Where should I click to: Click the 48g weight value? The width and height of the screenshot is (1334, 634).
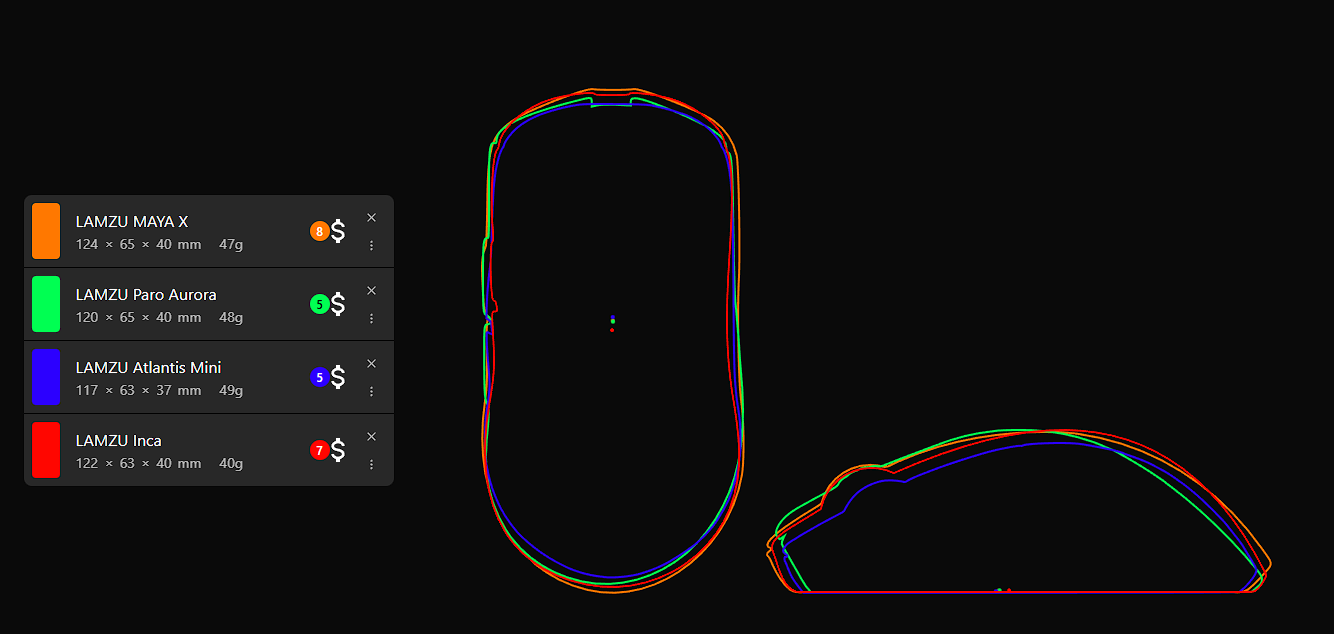click(231, 318)
